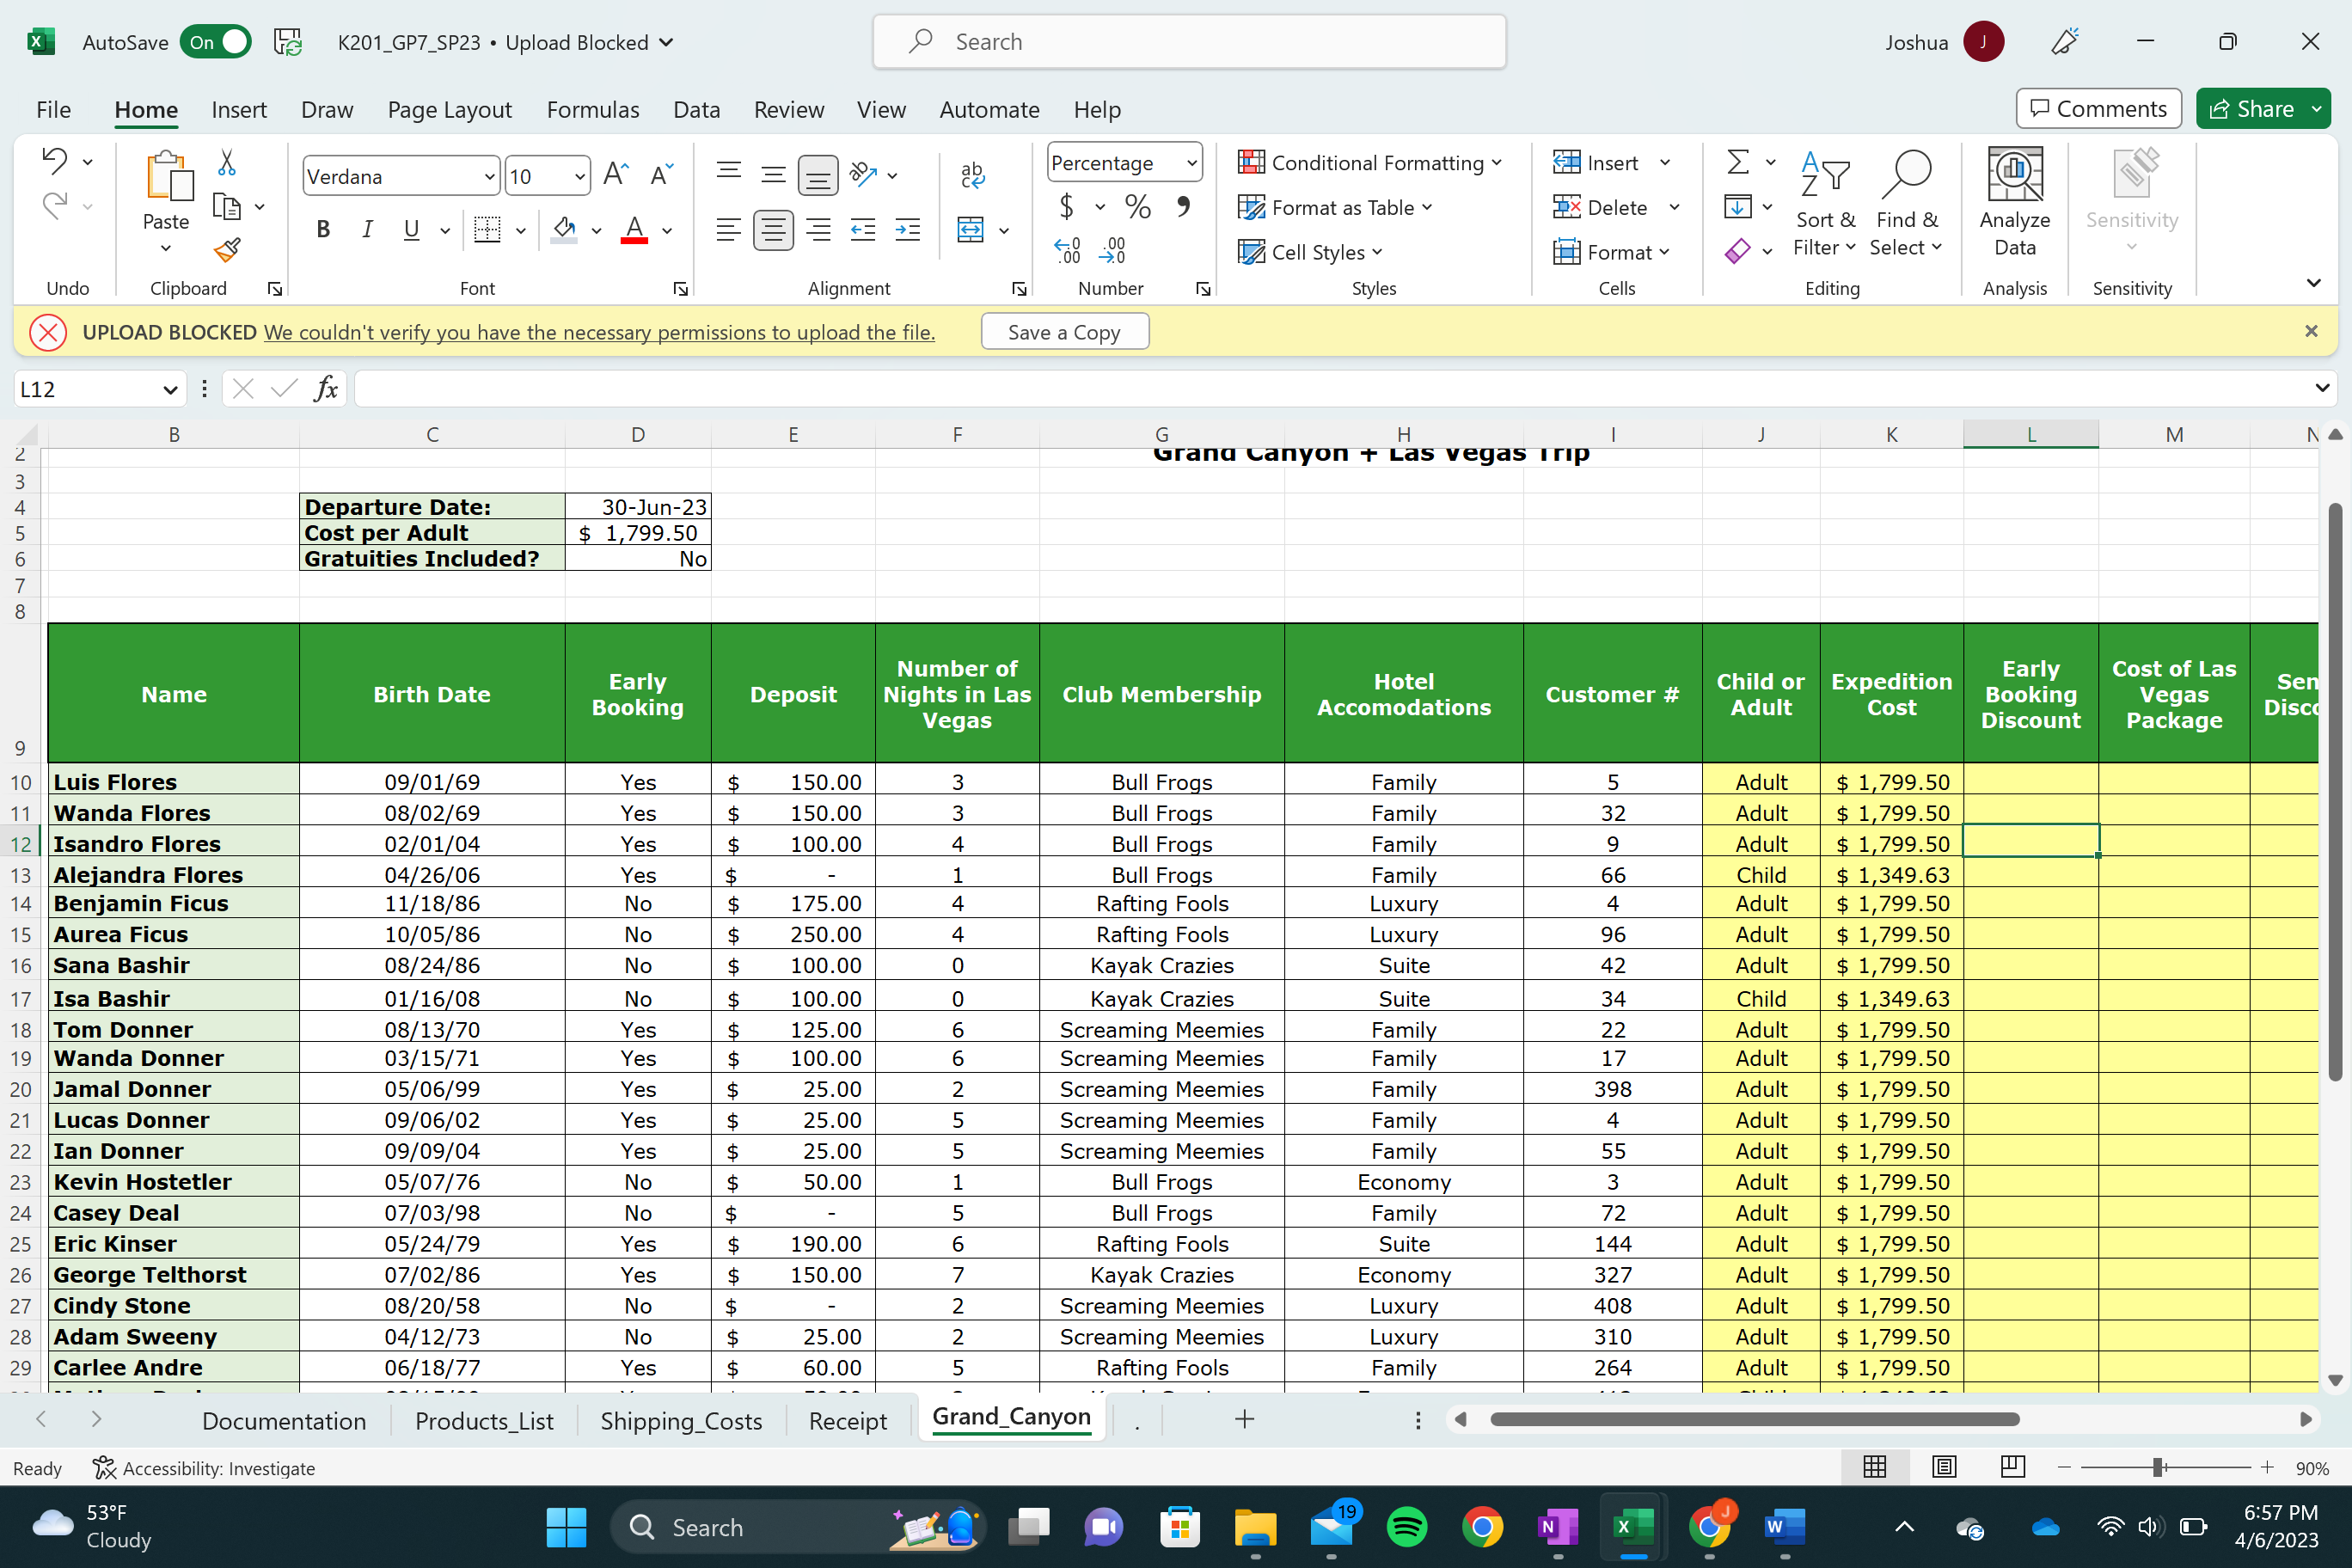This screenshot has height=1568, width=2352.
Task: Expand the font name Verdana dropdown
Action: pos(489,177)
